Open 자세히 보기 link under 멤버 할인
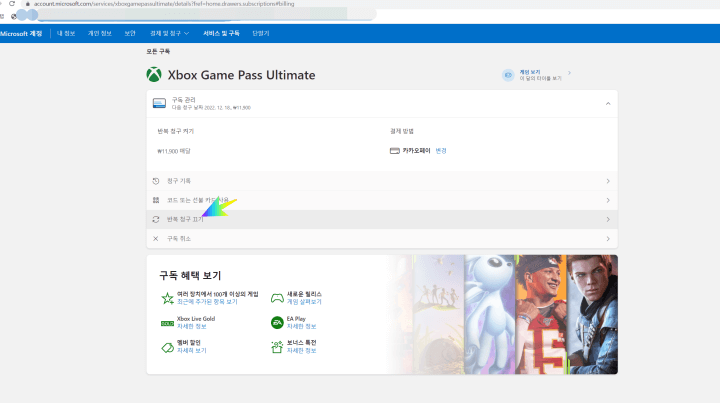Image resolution: width=720 pixels, height=403 pixels. [191, 351]
